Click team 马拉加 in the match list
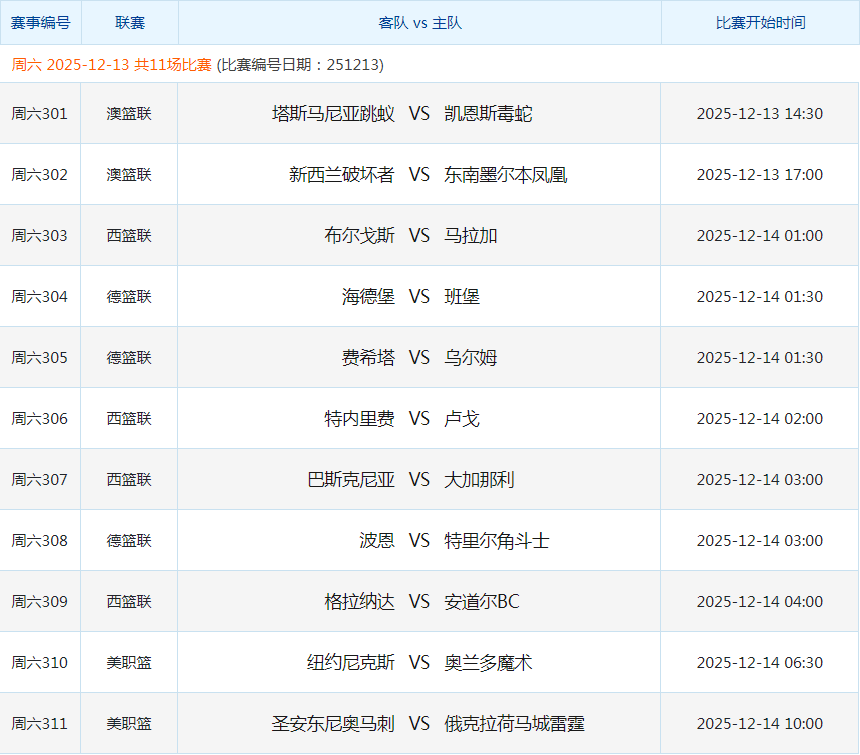The width and height of the screenshot is (860, 755). point(471,236)
